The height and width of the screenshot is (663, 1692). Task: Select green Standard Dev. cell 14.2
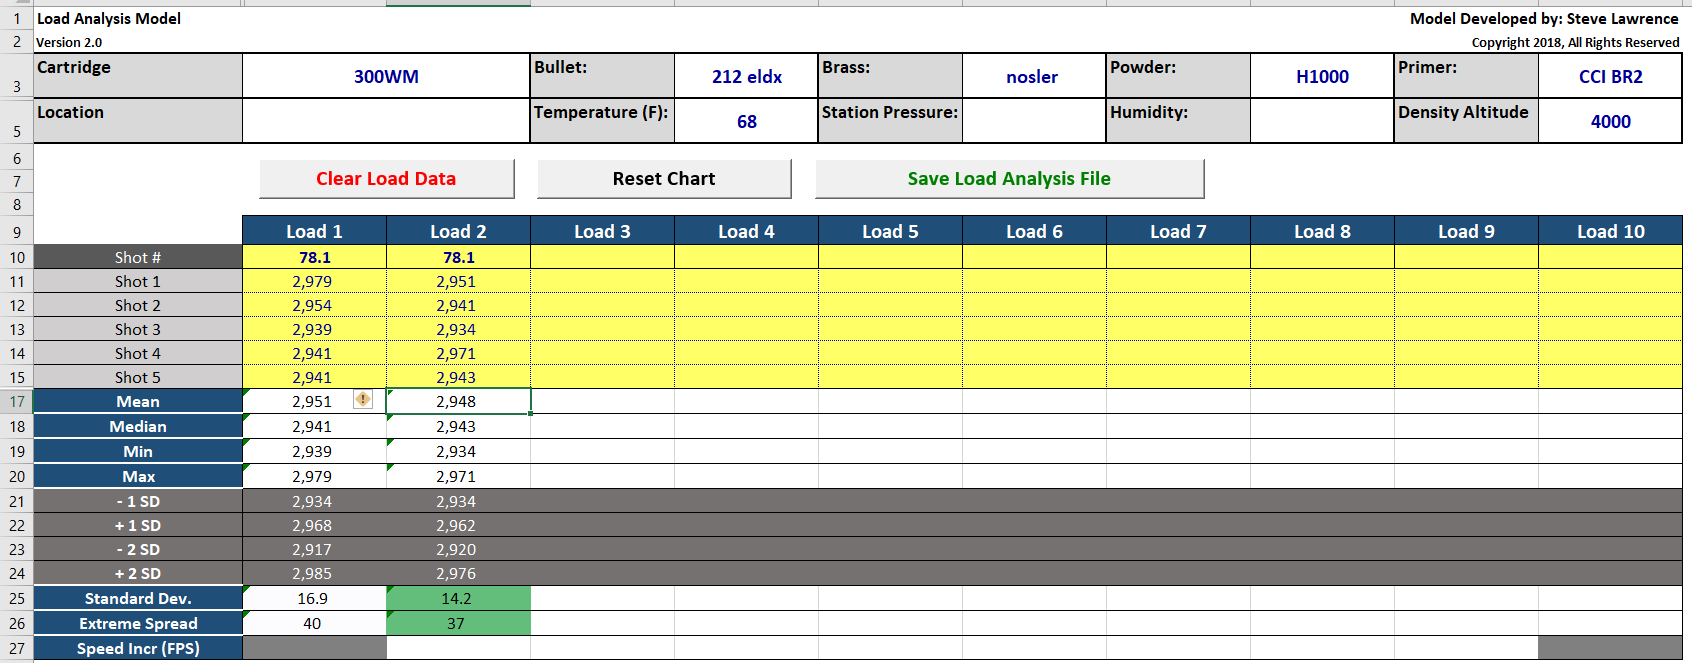pos(457,599)
